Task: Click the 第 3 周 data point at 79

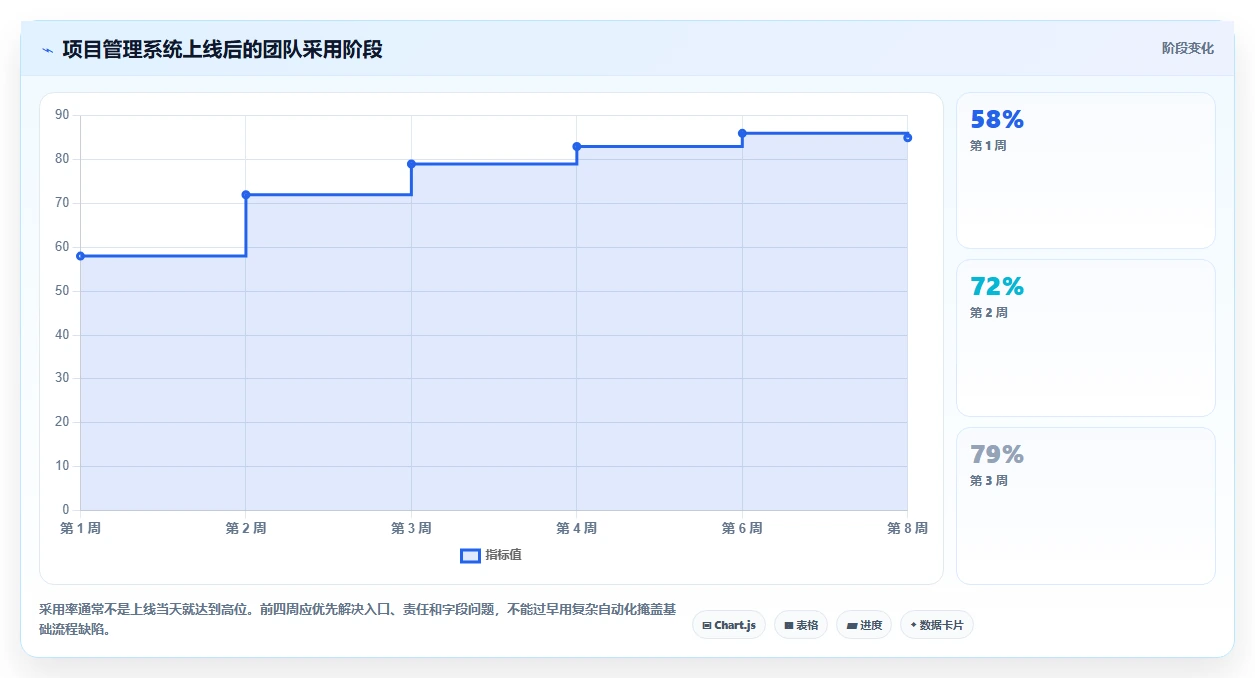Action: (x=411, y=164)
